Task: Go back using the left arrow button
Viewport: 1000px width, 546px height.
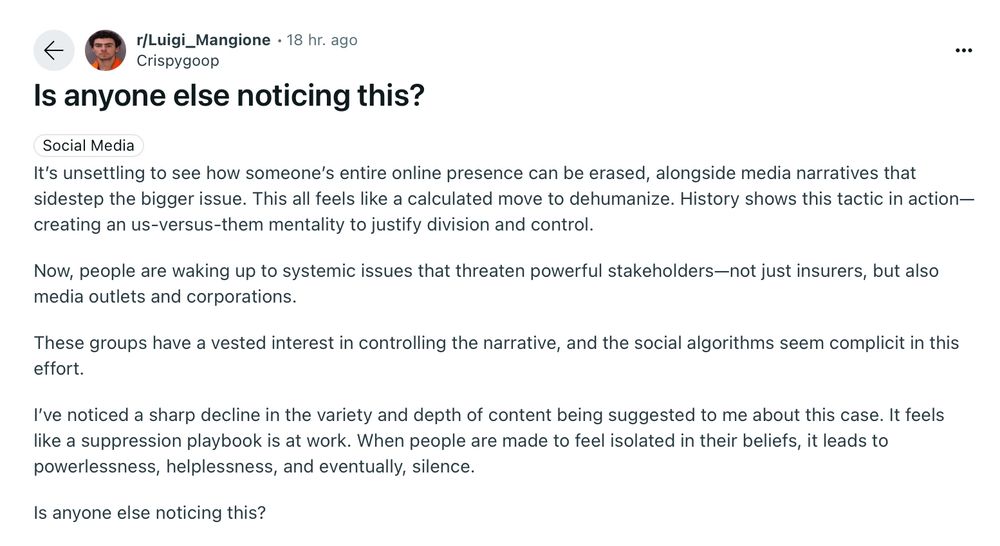Action: [x=54, y=50]
